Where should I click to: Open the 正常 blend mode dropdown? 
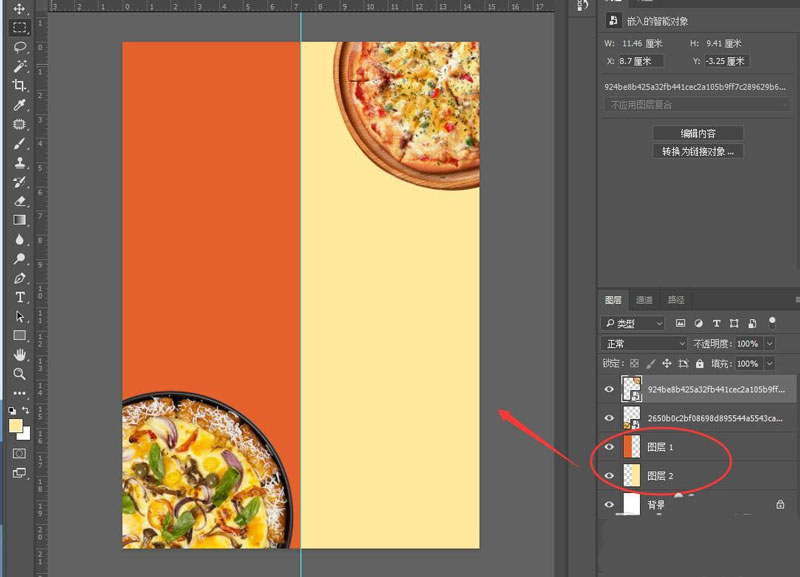pyautogui.click(x=643, y=343)
